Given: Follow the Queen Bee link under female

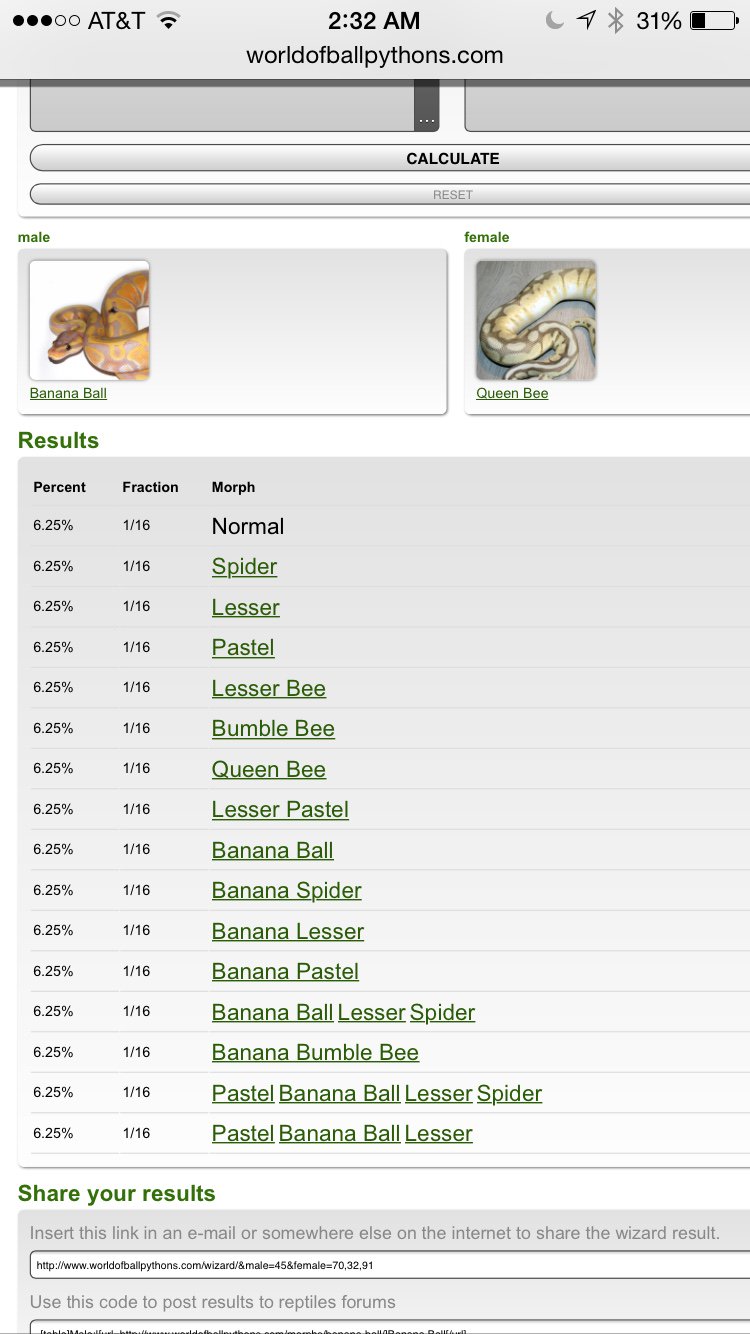Looking at the screenshot, I should [x=512, y=393].
